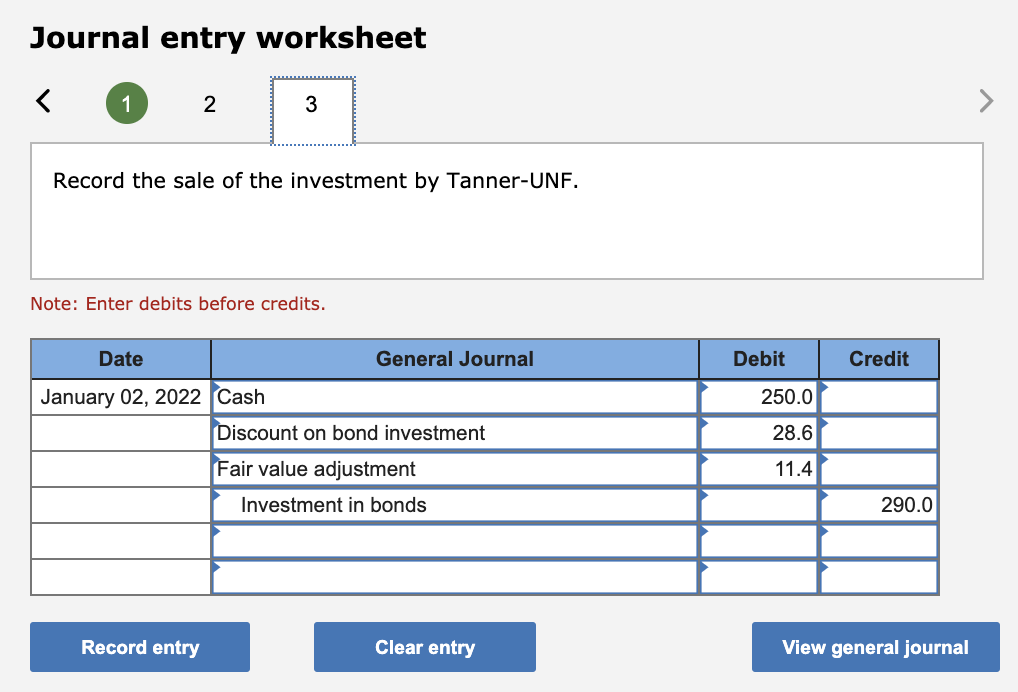
Task: Select worksheet step 2
Action: tap(210, 103)
